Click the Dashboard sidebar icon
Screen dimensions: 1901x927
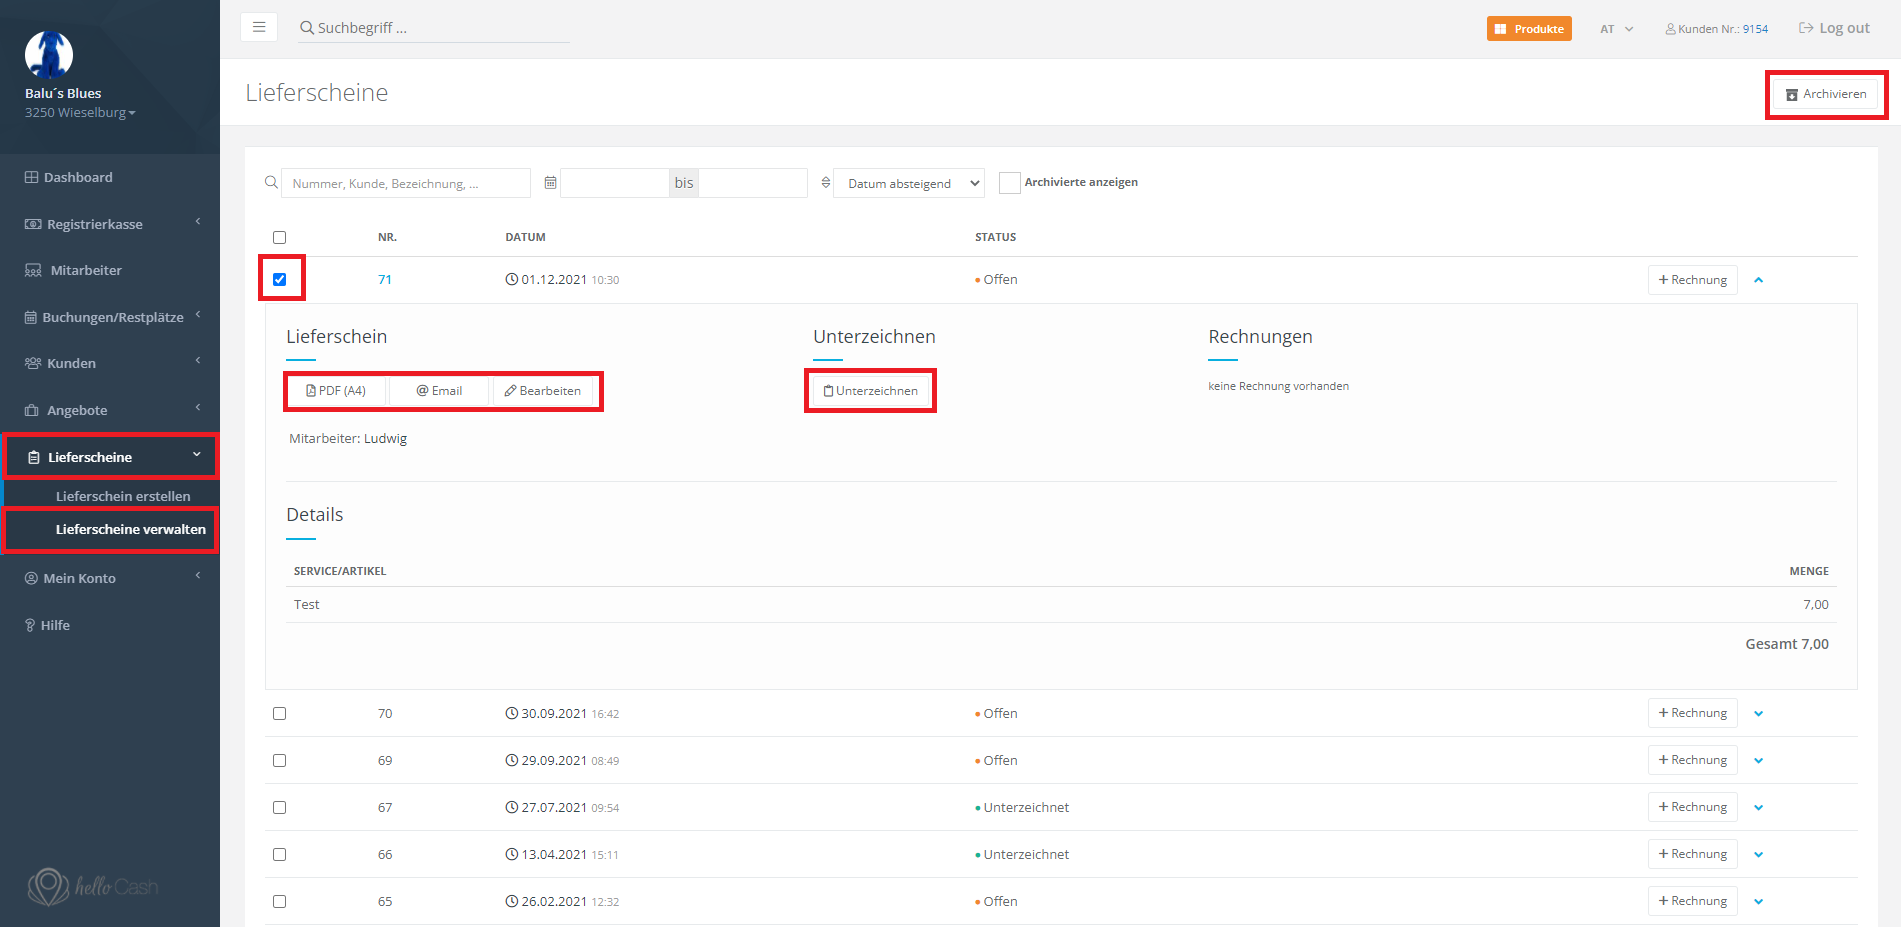(x=32, y=177)
